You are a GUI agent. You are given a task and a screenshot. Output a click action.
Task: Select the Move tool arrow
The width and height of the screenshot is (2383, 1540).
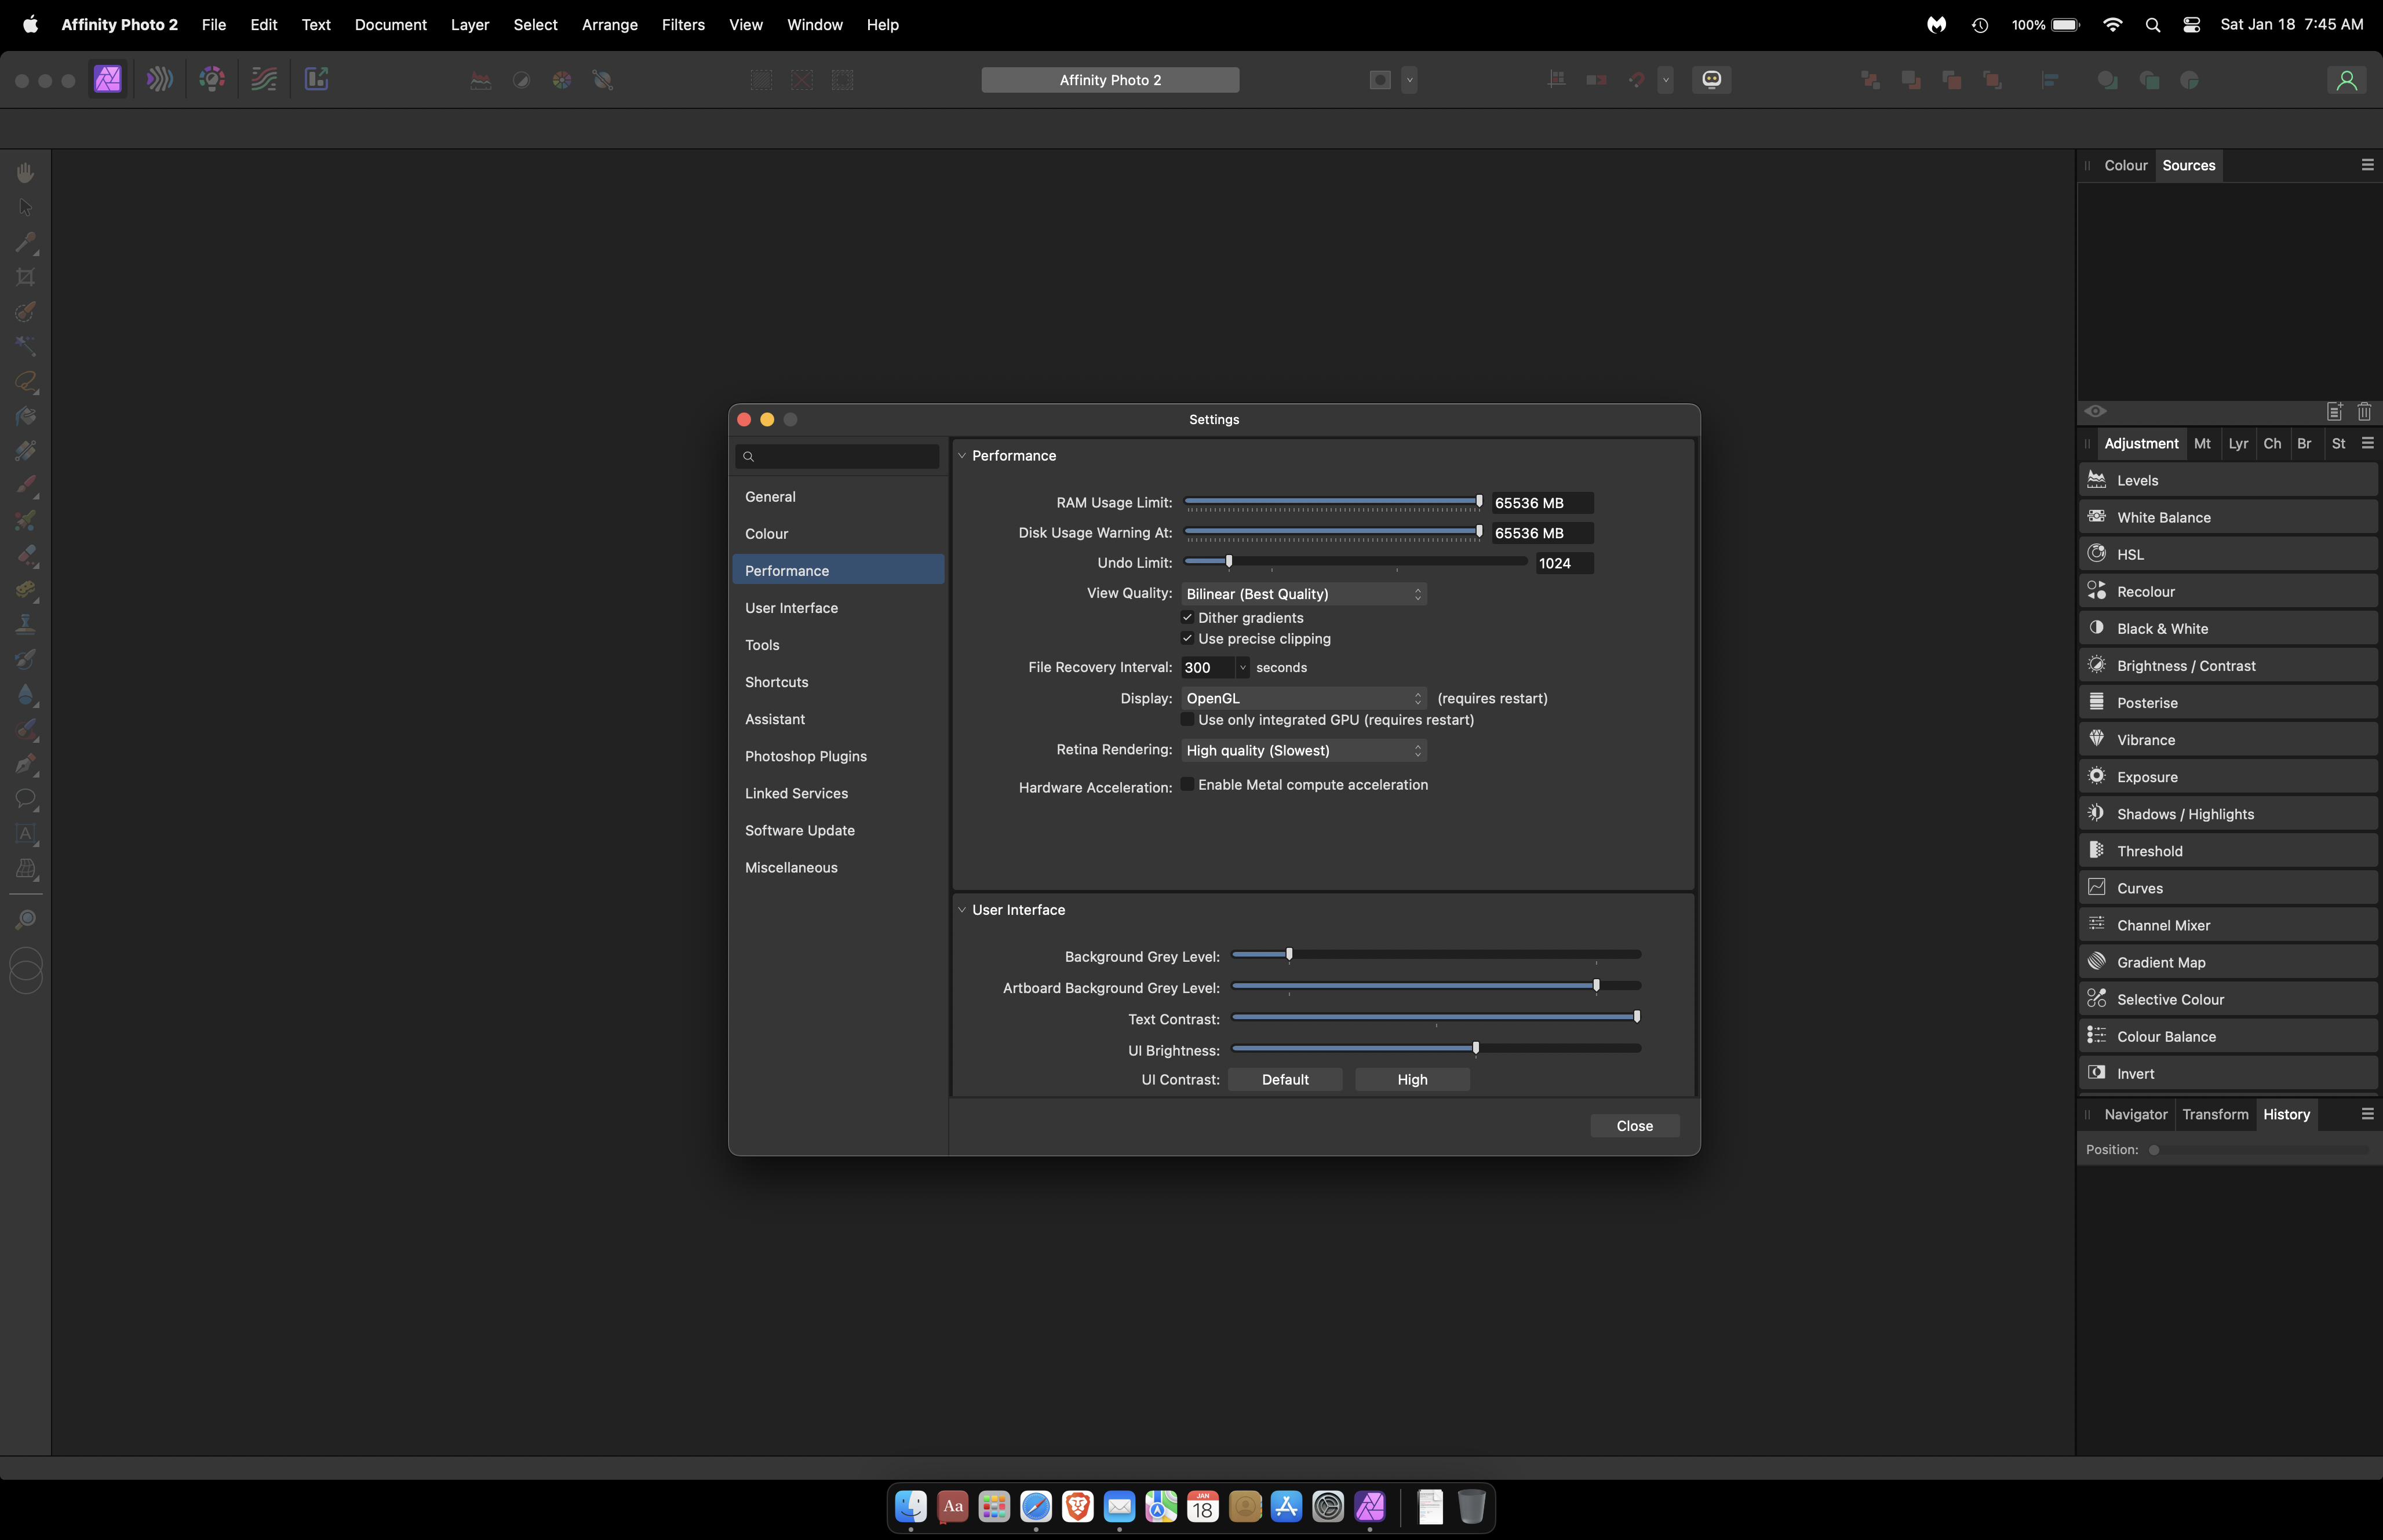click(x=26, y=208)
